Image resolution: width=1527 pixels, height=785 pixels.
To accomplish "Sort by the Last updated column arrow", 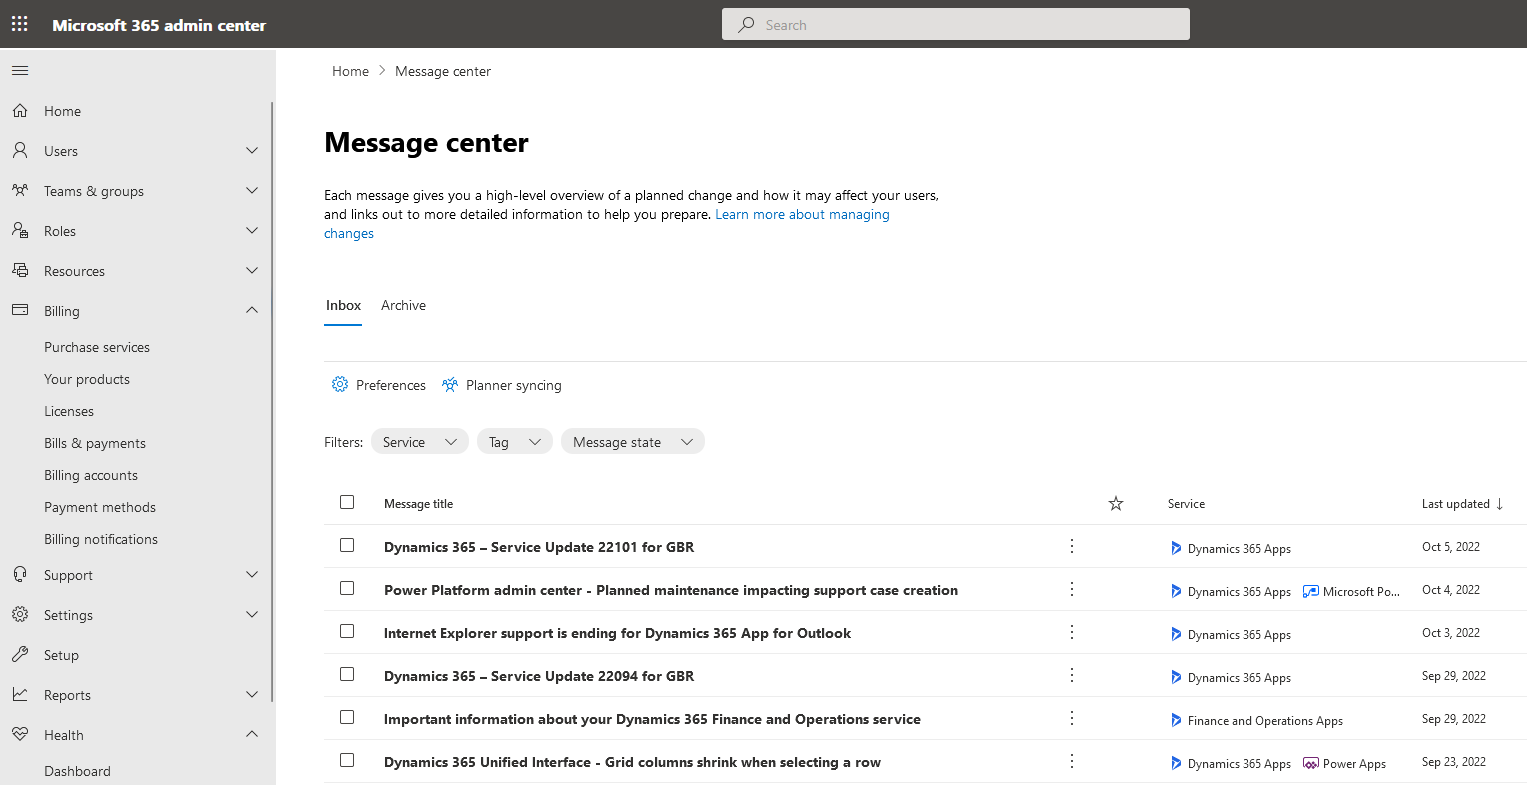I will 1498,504.
